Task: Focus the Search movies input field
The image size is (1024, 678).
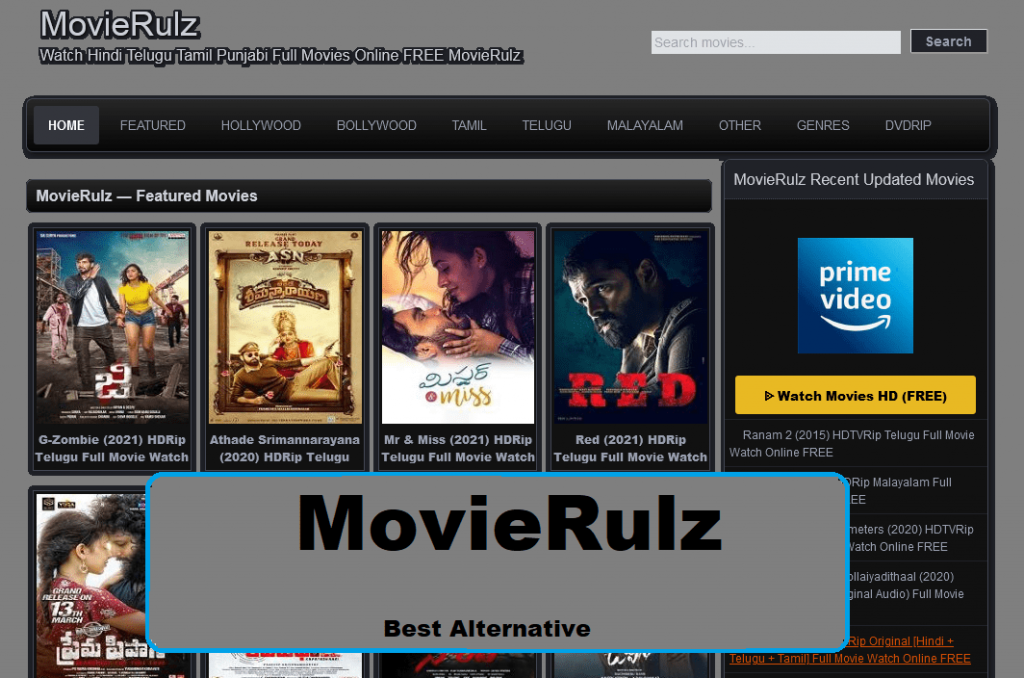Action: tap(775, 42)
